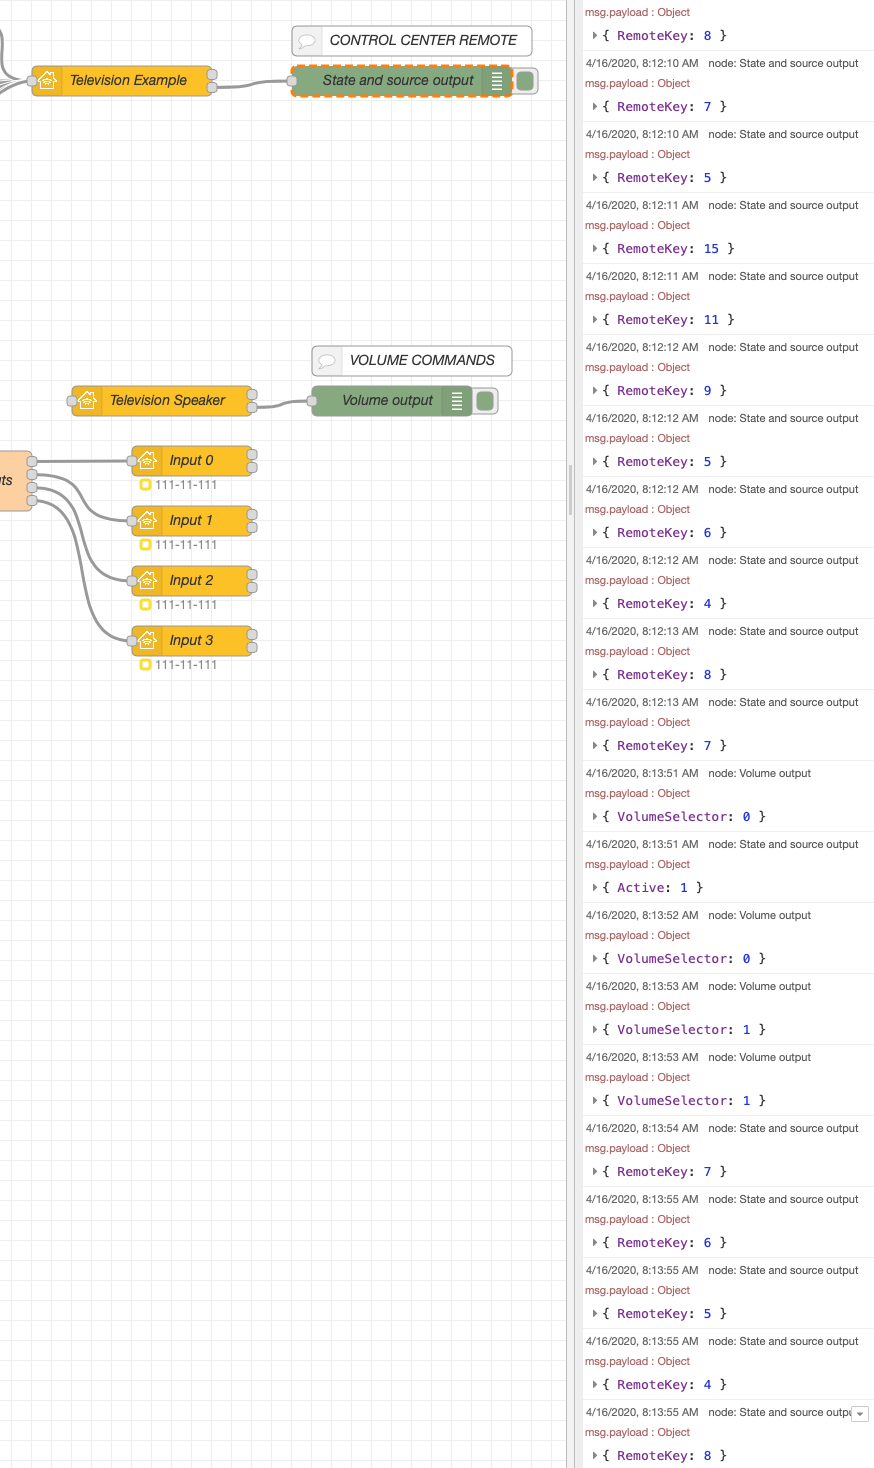The height and width of the screenshot is (1468, 874).
Task: Click node link in 8:13:52 AM Volume output message
Action: 760,915
